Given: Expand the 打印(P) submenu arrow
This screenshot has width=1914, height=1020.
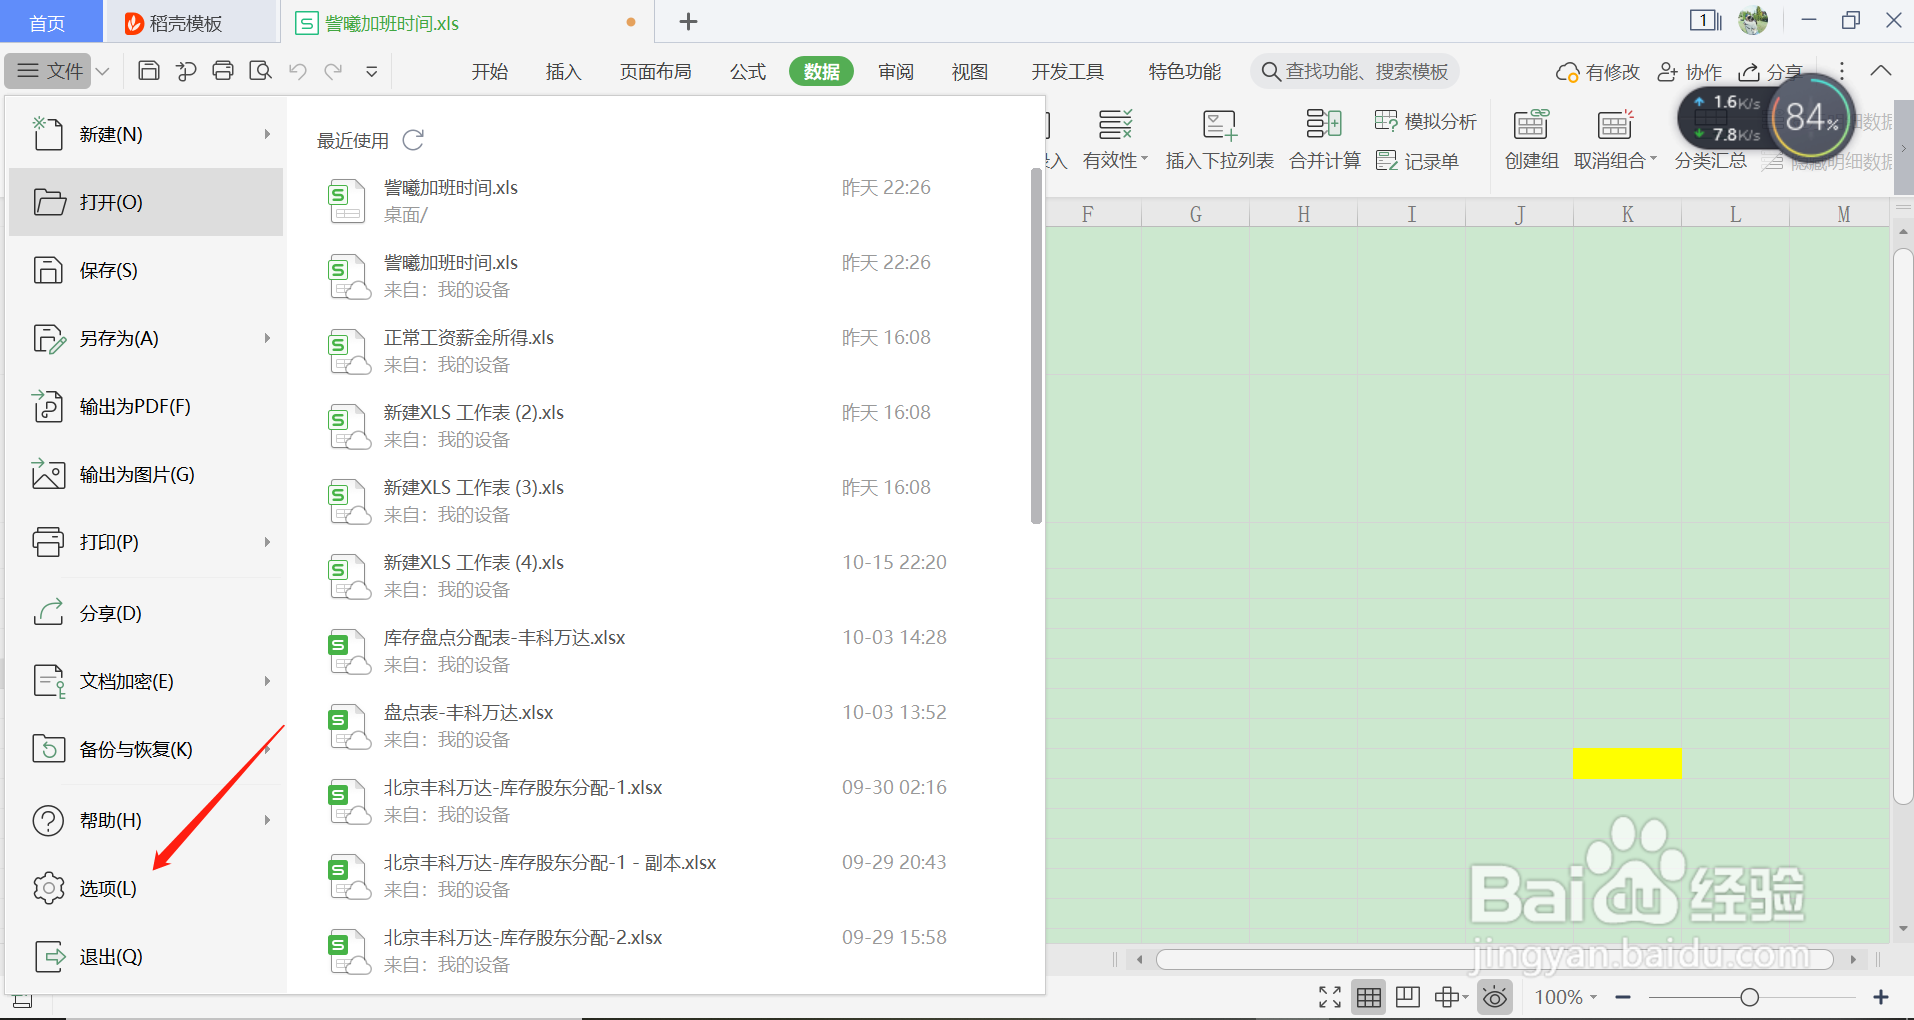Looking at the screenshot, I should pyautogui.click(x=267, y=542).
